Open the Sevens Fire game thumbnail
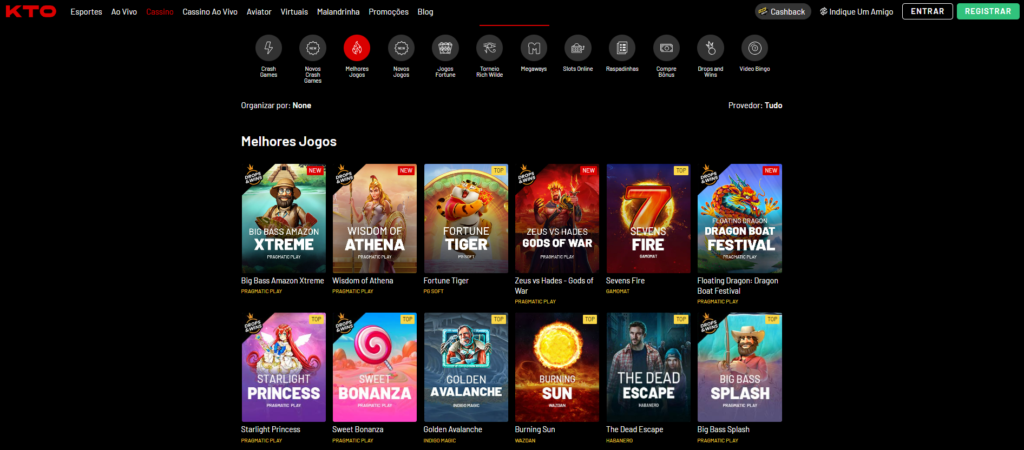Image resolution: width=1024 pixels, height=450 pixels. [648, 218]
